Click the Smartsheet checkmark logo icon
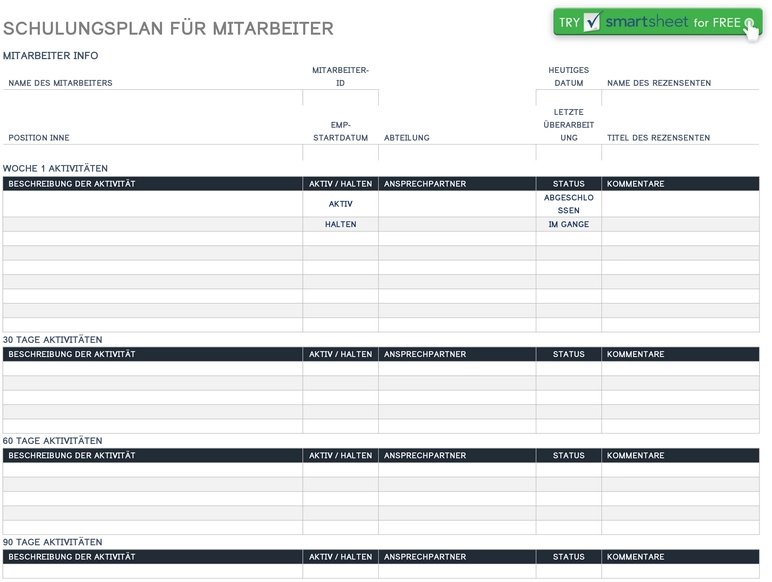 click(x=592, y=22)
